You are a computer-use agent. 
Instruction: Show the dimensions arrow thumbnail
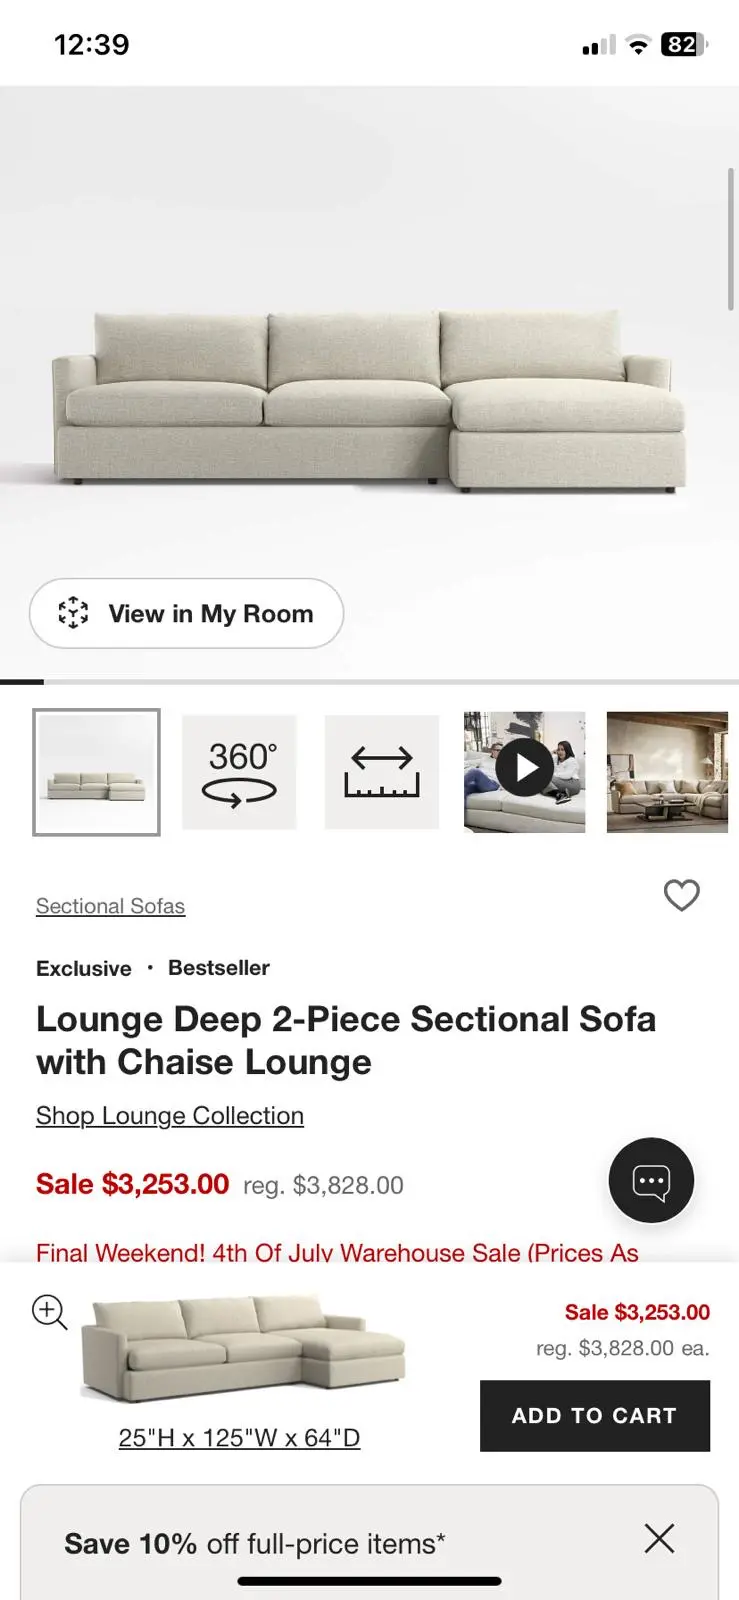[382, 772]
